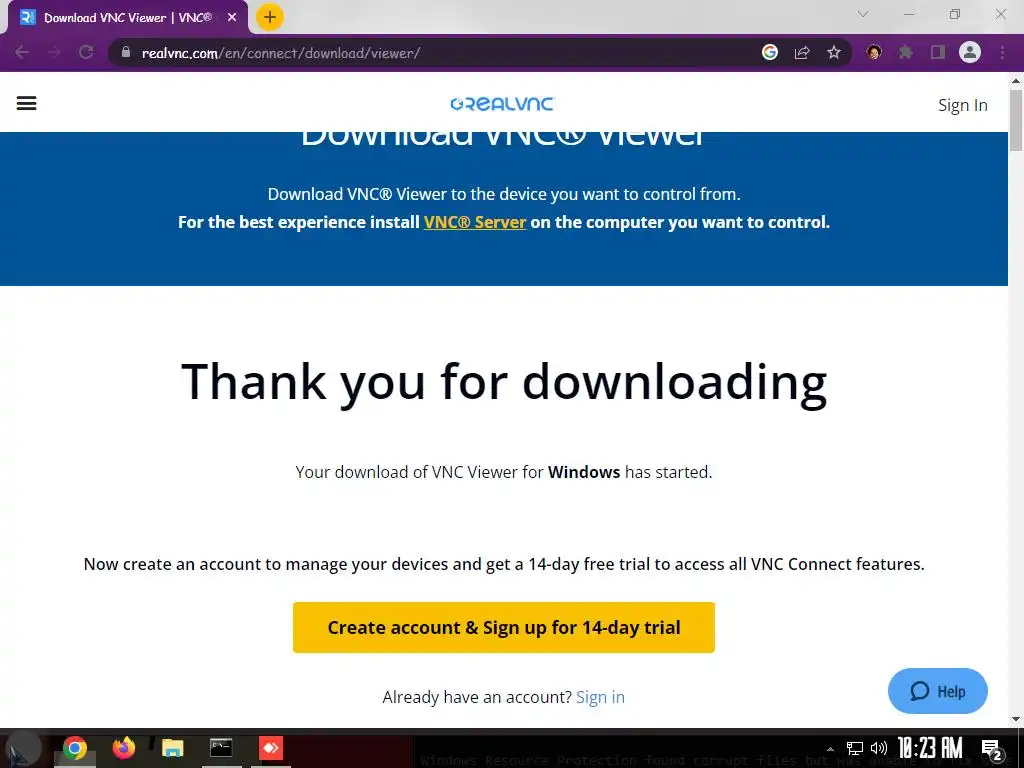Open the hamburger menu on RealVNC site

[26, 103]
